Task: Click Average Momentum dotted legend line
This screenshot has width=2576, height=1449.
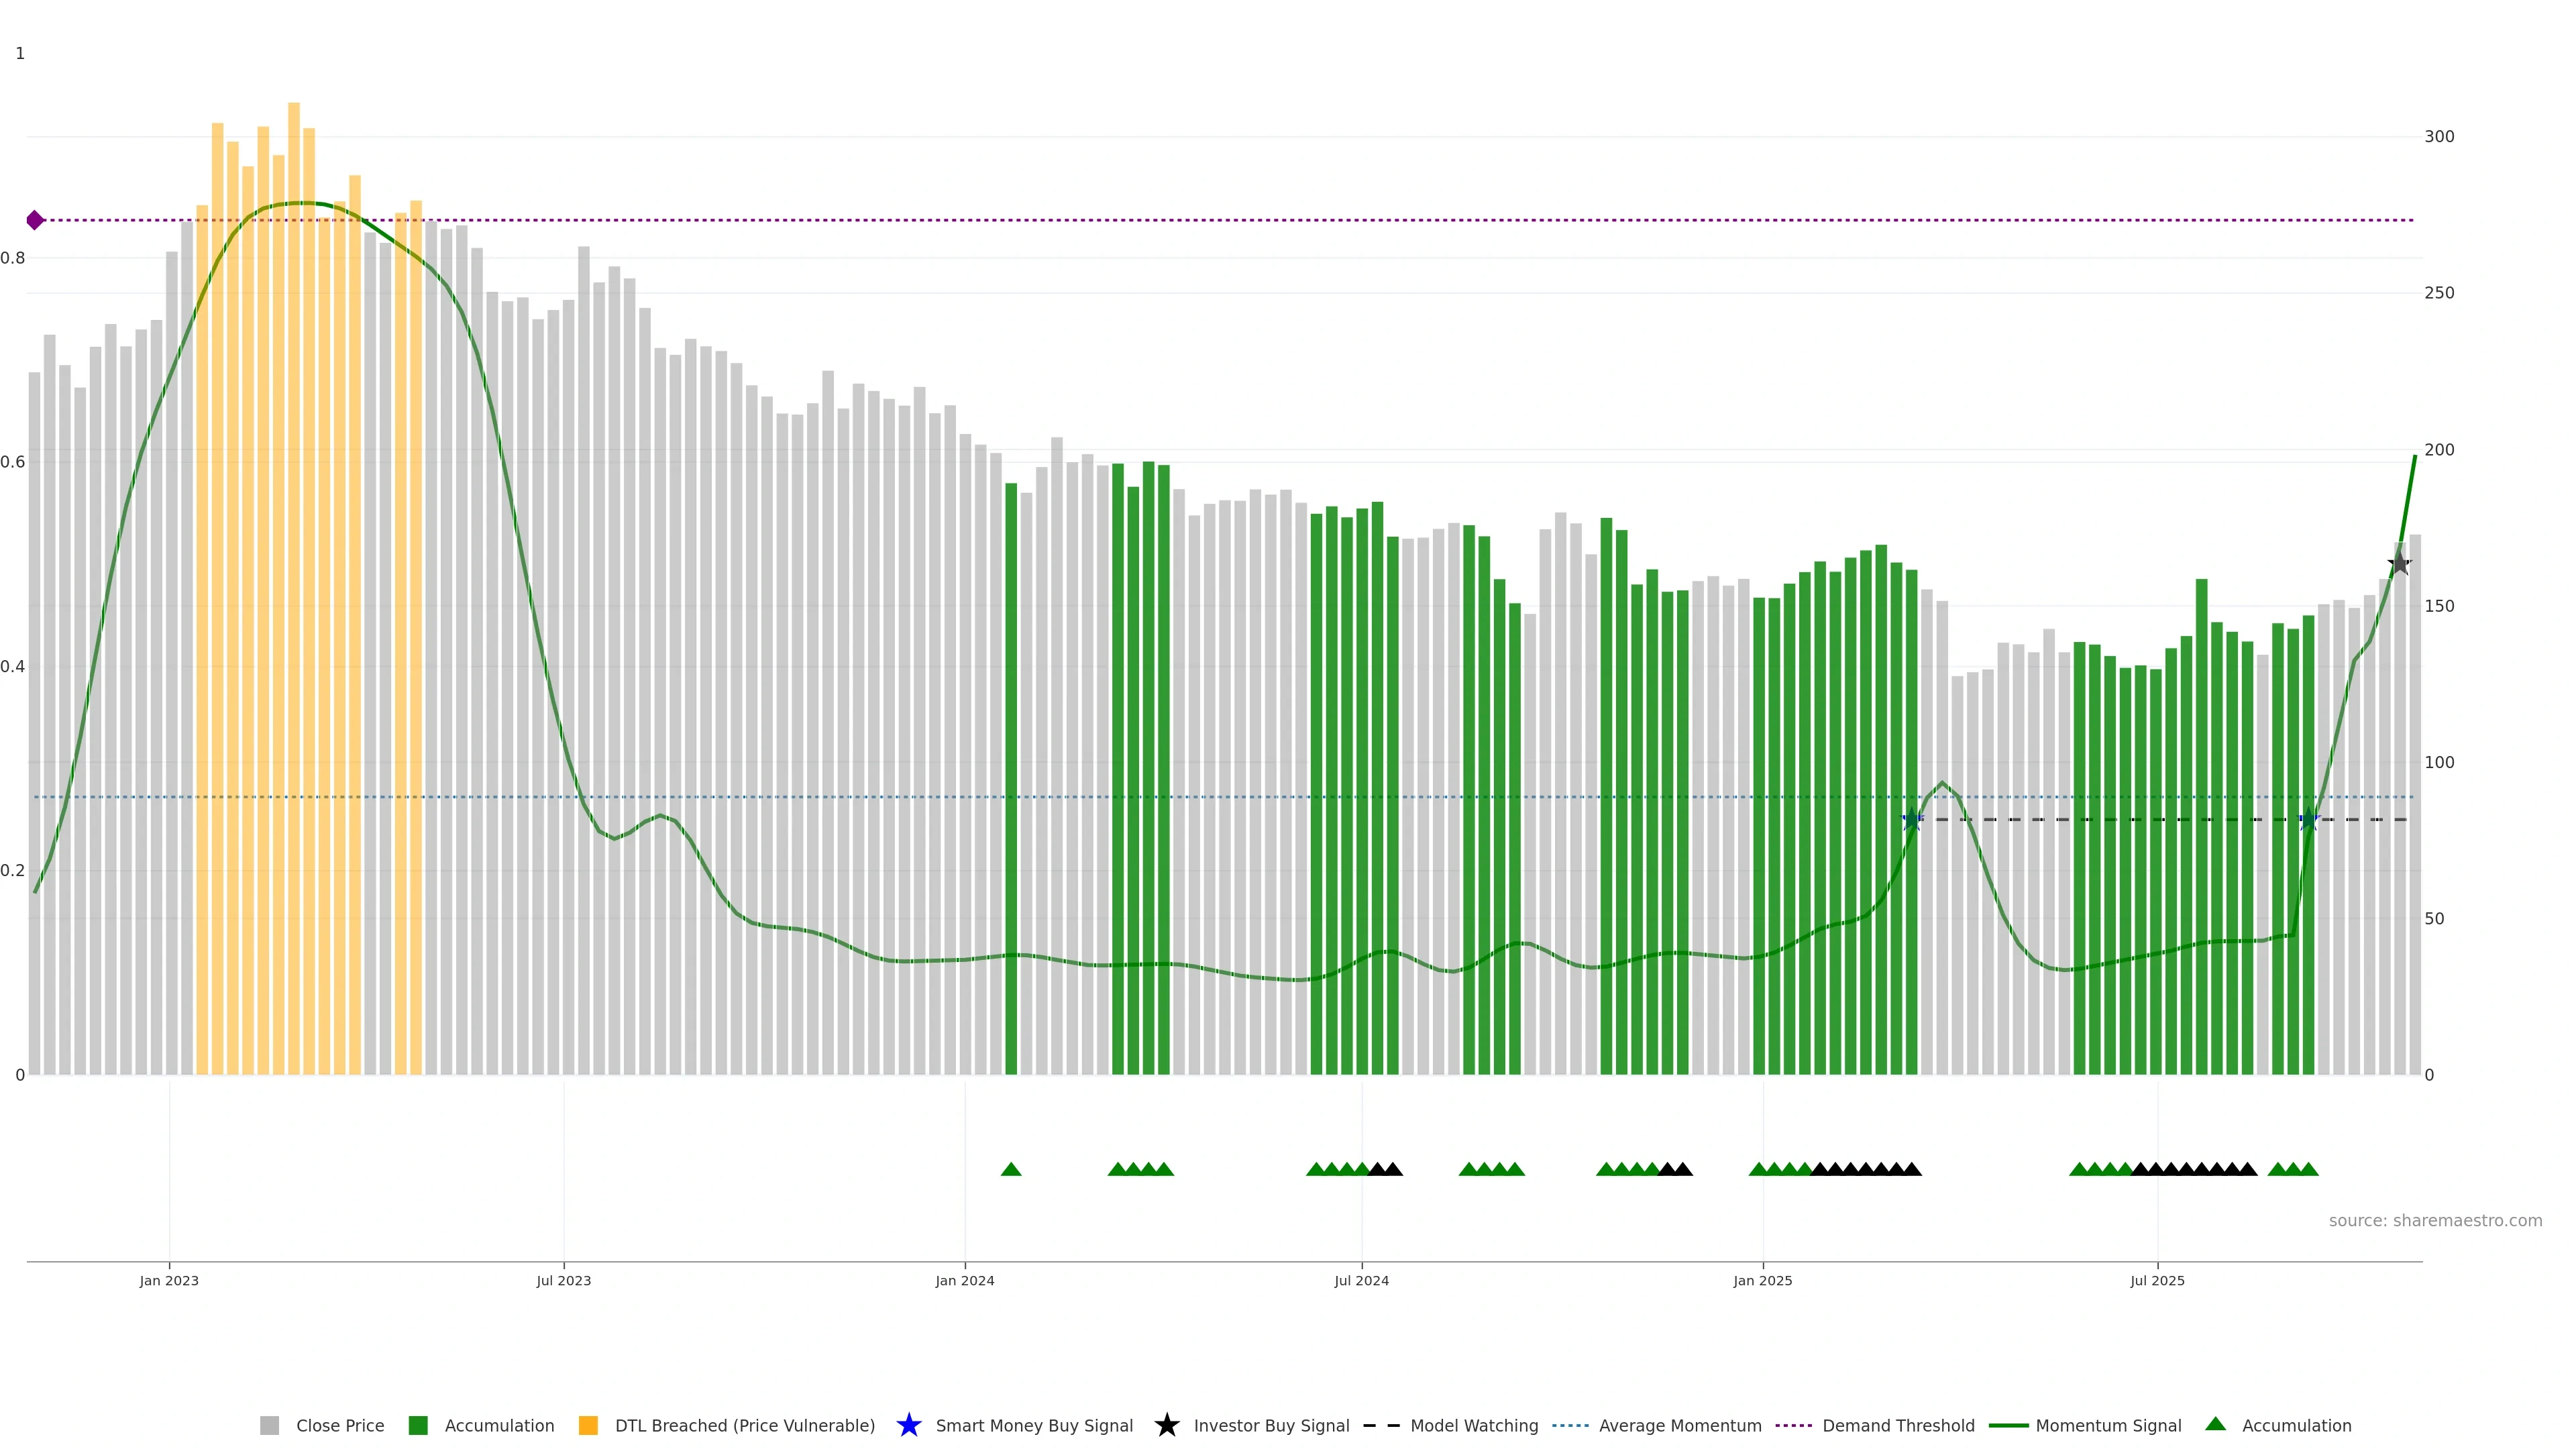Action: pyautogui.click(x=1570, y=1426)
